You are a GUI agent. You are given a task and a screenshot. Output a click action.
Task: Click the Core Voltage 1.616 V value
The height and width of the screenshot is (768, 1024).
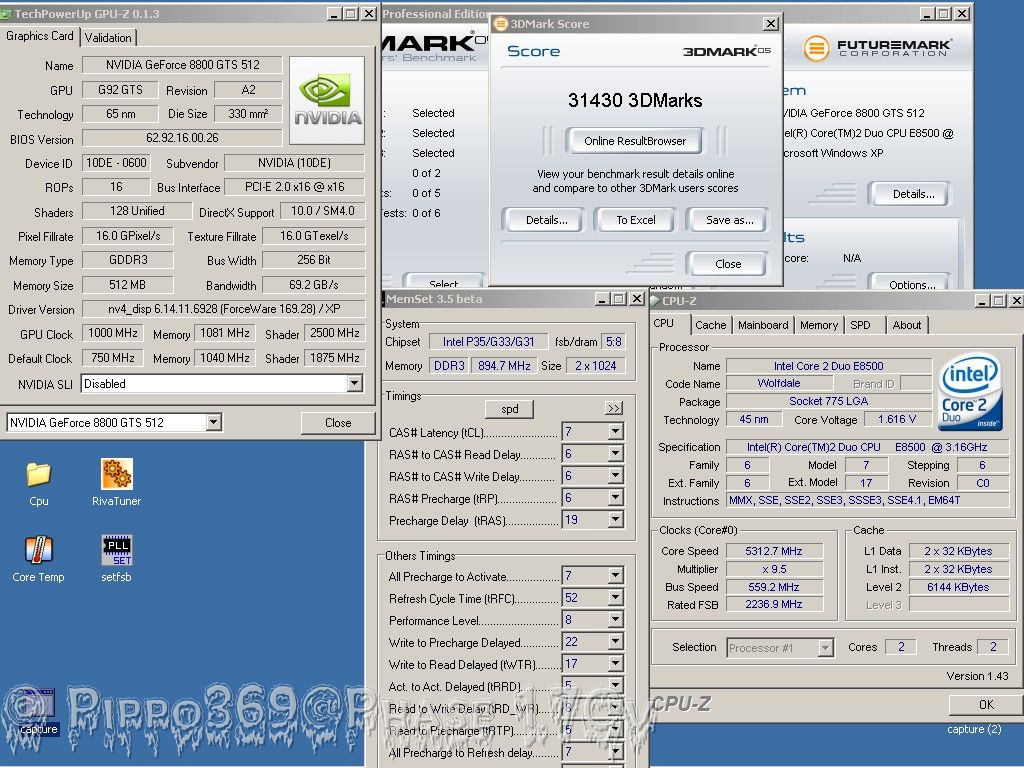897,419
